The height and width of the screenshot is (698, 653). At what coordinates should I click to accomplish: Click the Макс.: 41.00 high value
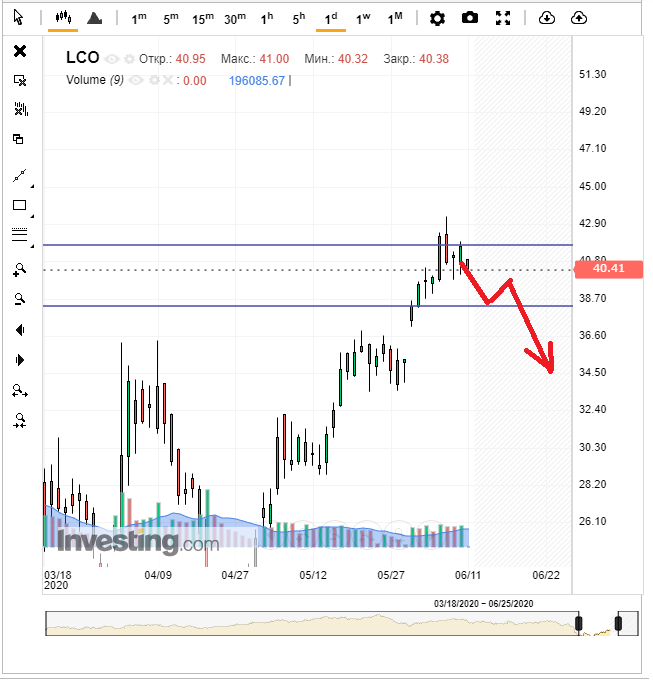[x=255, y=59]
